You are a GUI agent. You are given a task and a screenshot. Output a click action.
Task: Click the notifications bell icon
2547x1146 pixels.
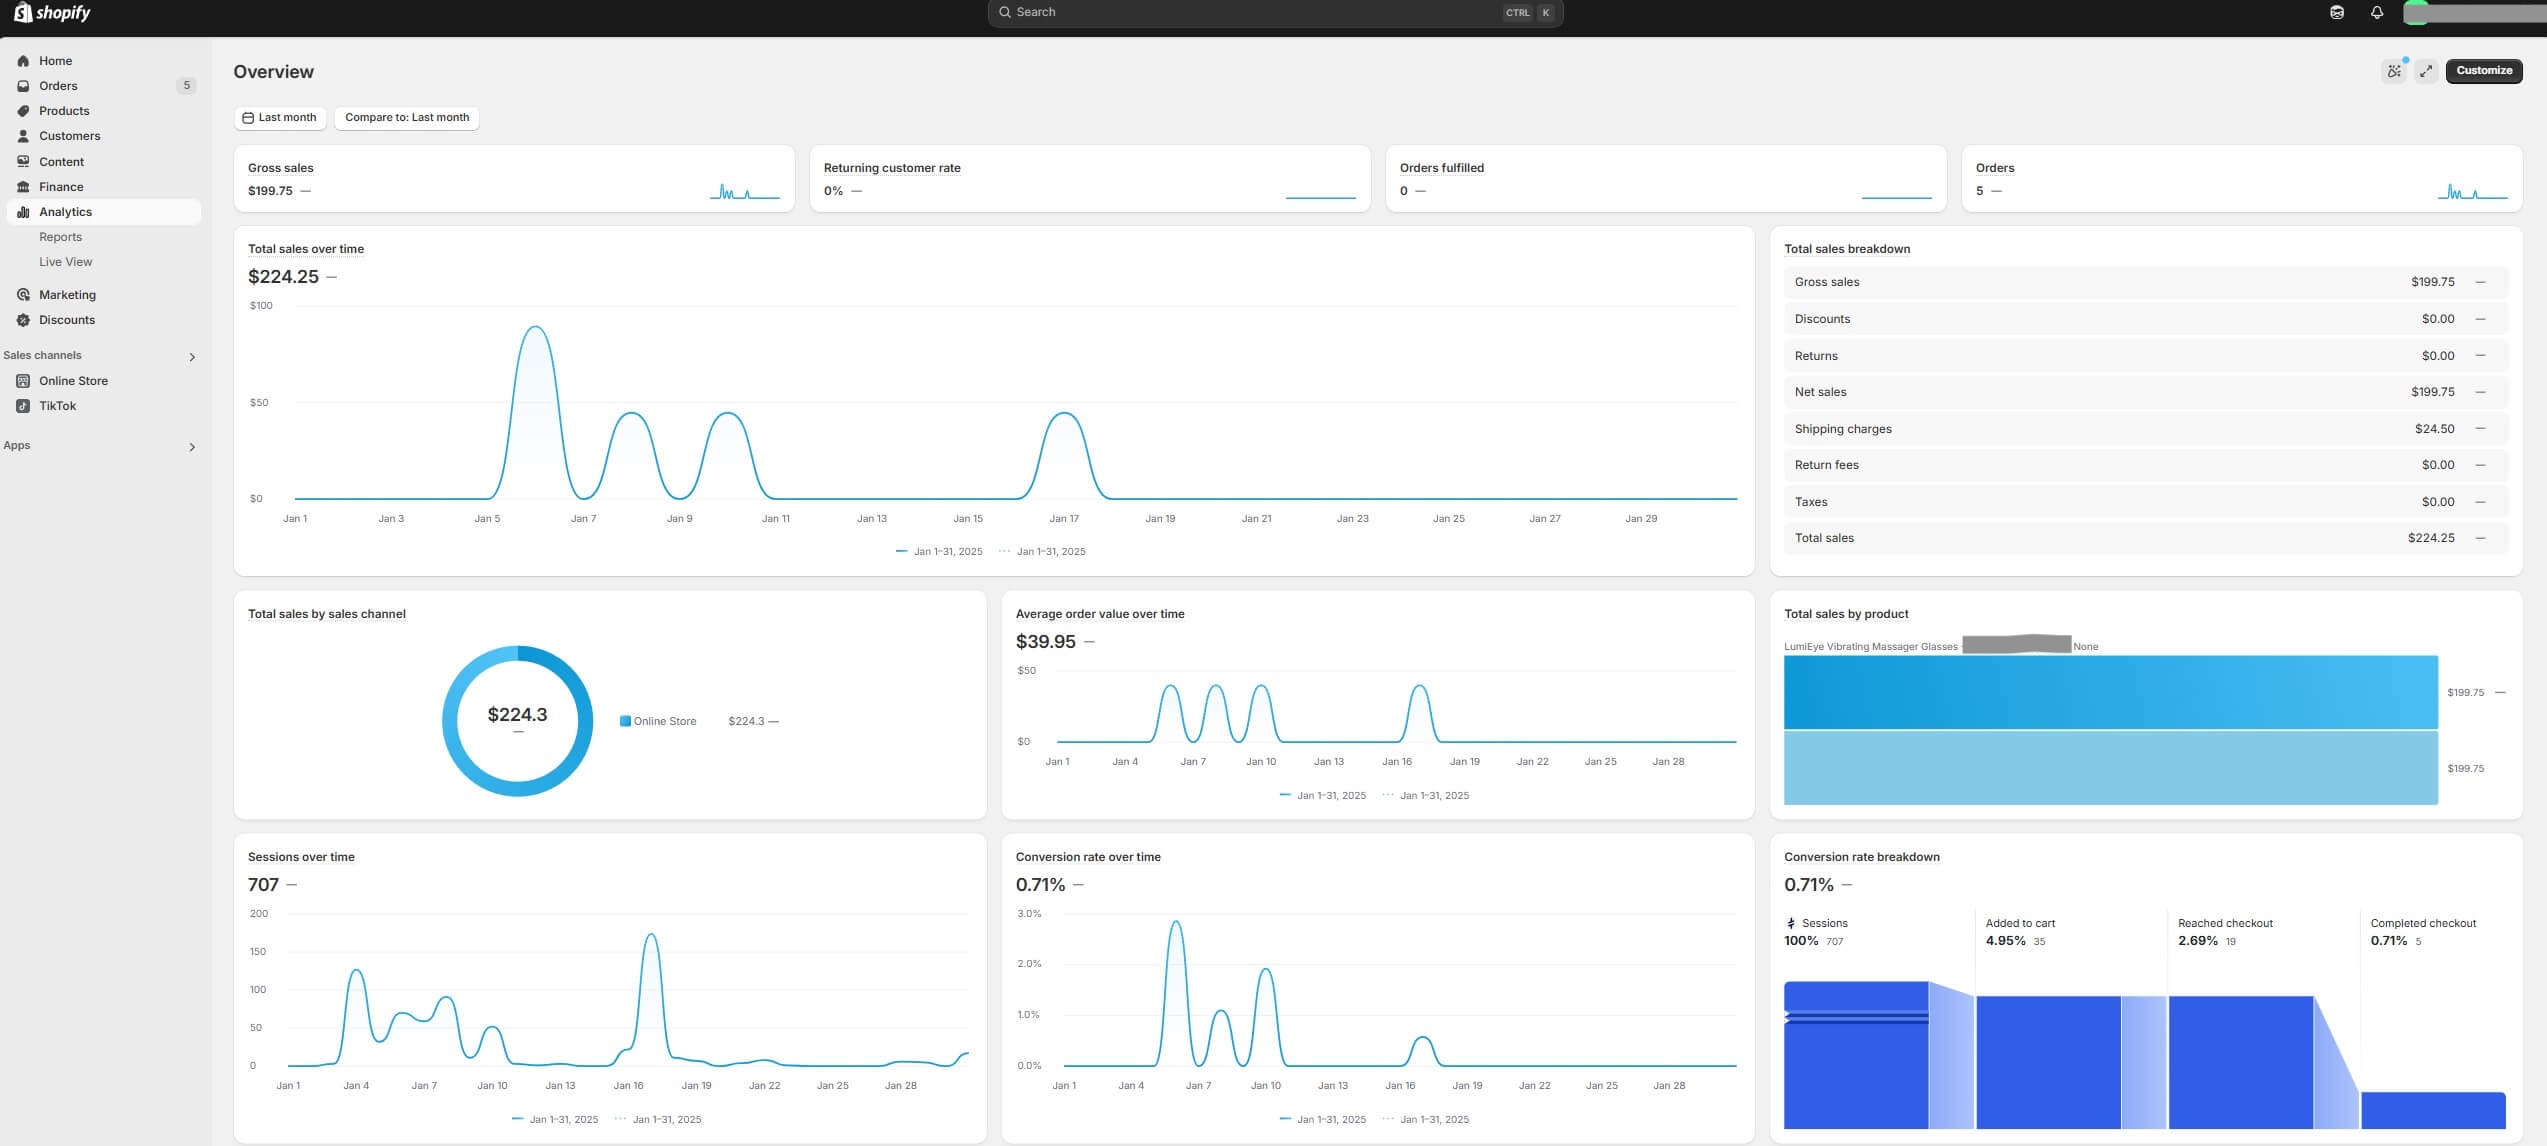pos(2377,13)
